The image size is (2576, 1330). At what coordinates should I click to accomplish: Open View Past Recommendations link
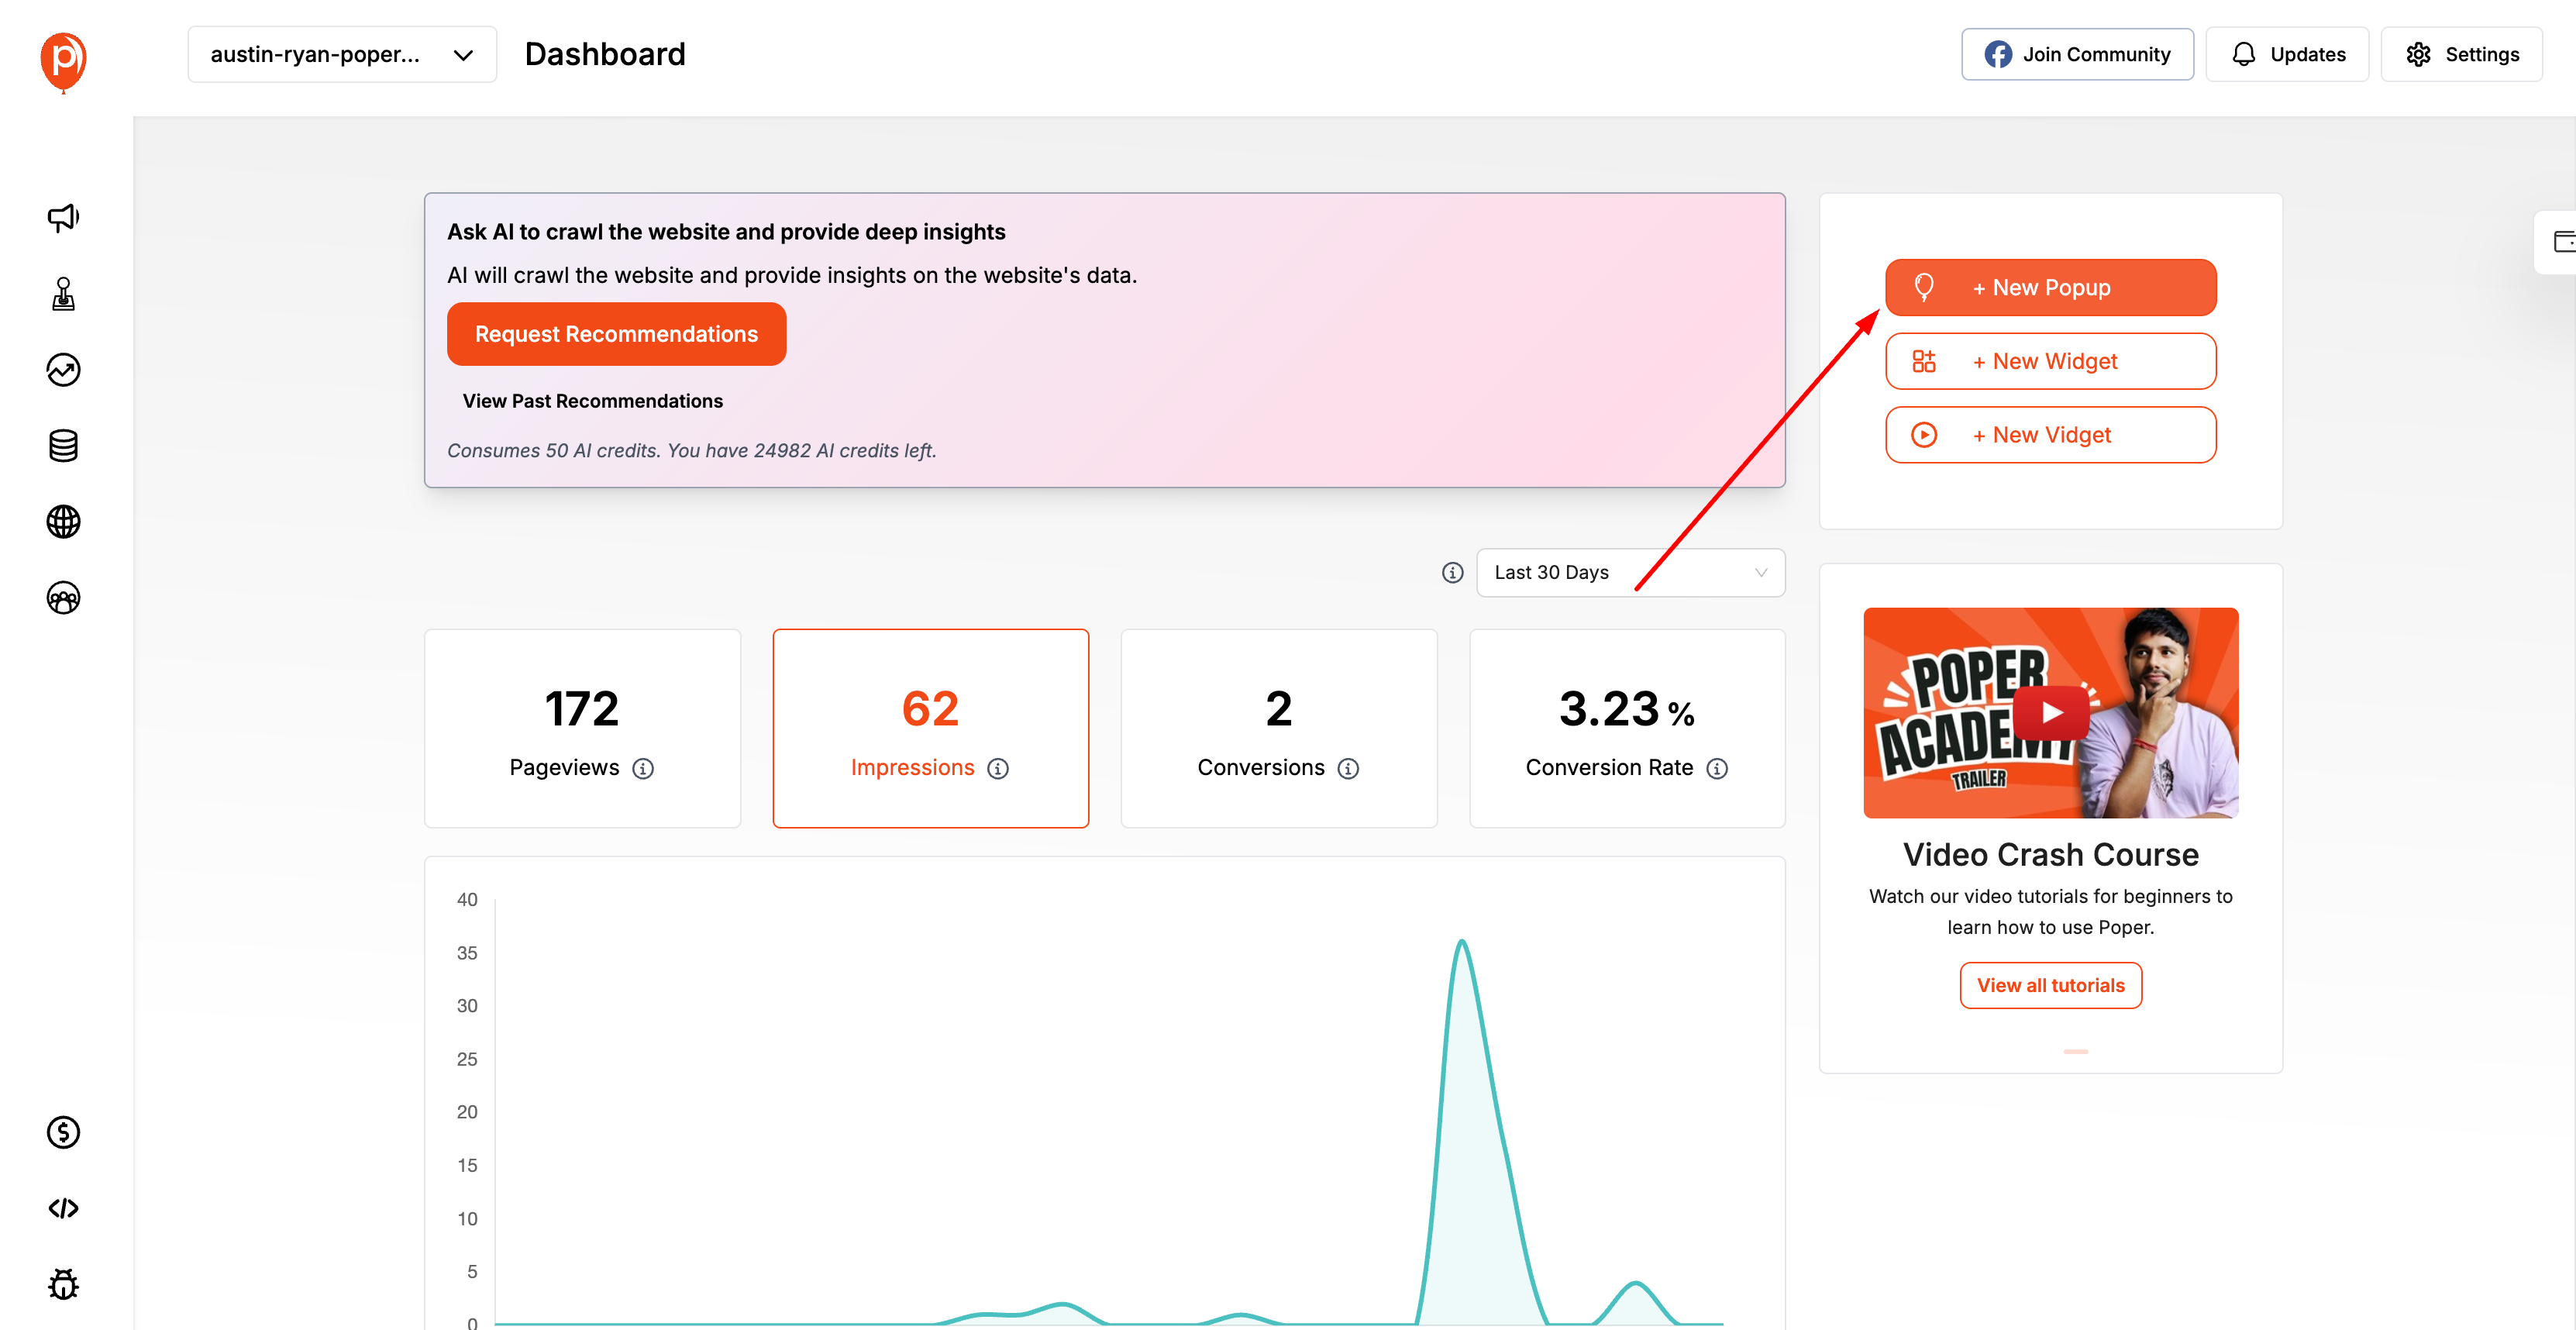click(x=592, y=401)
